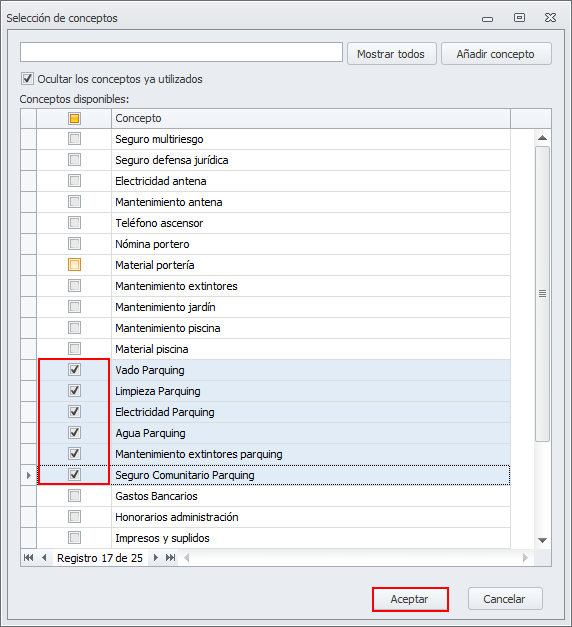
Task: Toggle 'Ocultar los conceptos ya utilizados' checkbox
Action: [x=27, y=79]
